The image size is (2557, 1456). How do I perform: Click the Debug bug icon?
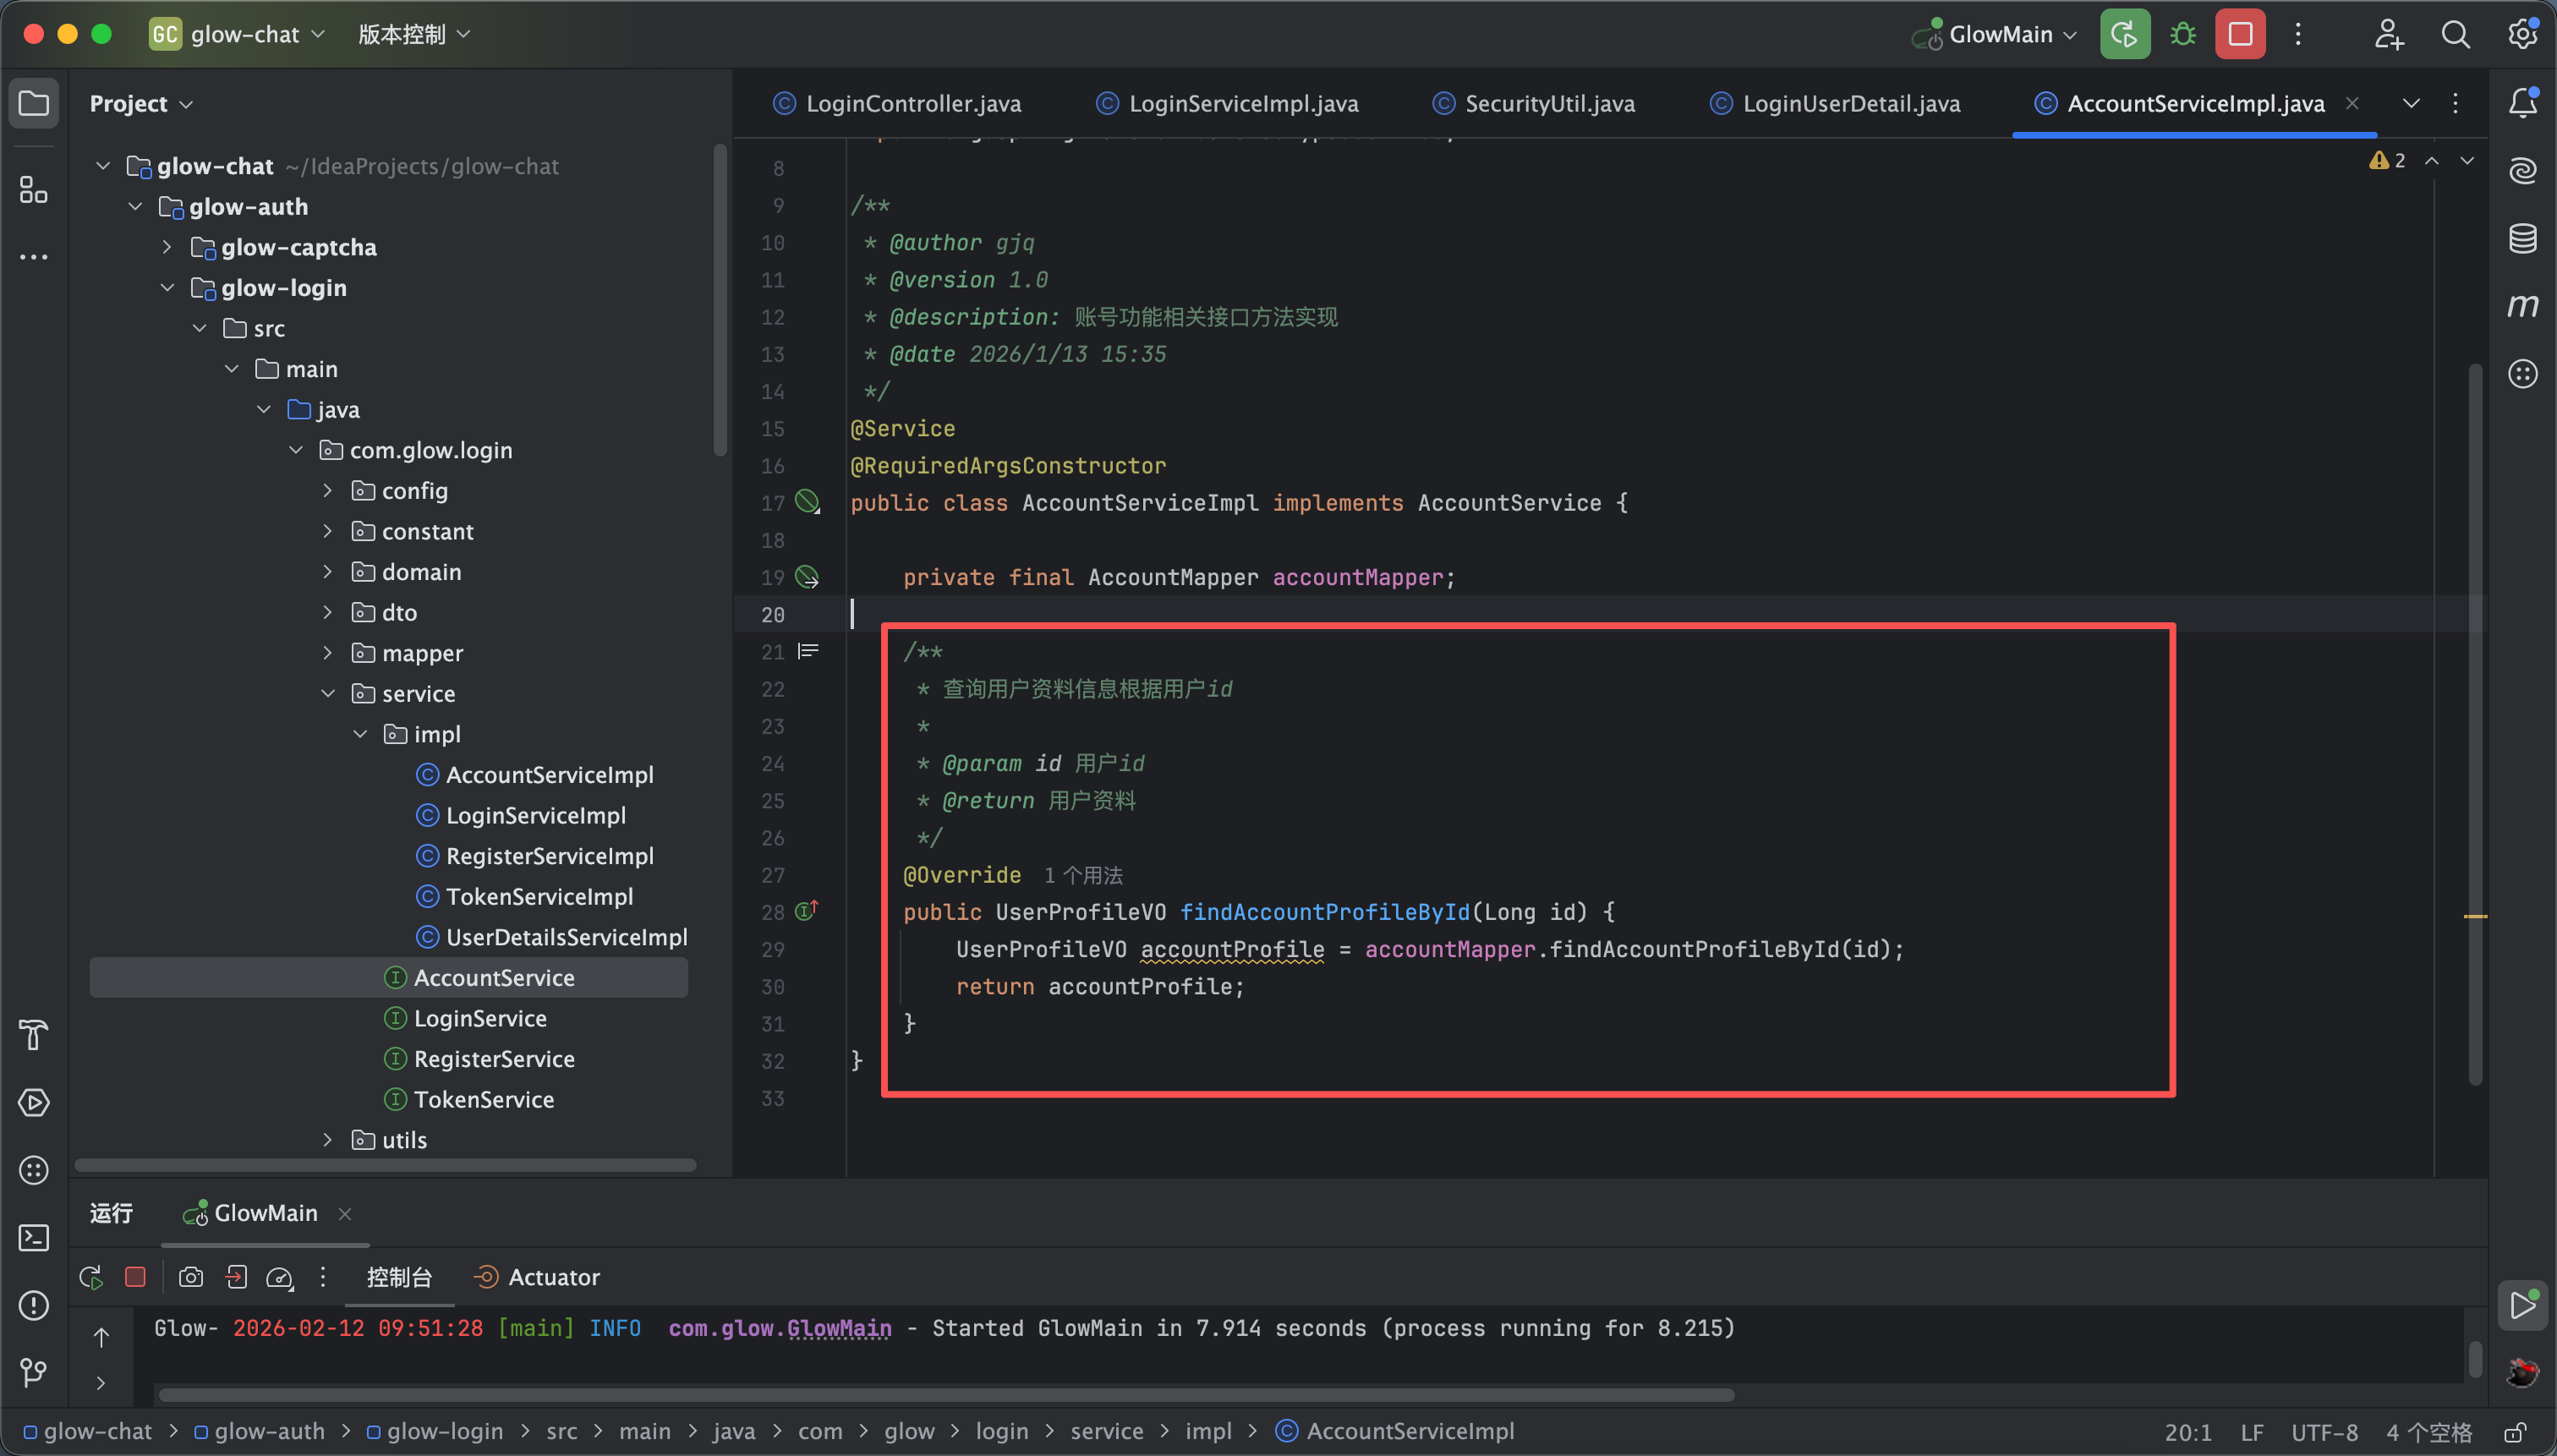(x=2183, y=34)
